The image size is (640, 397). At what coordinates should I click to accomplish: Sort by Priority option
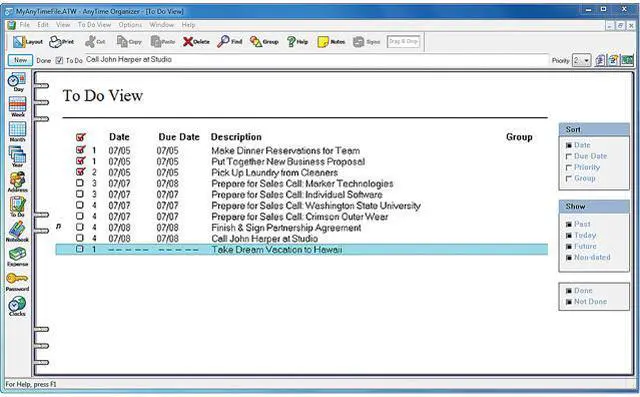(569, 167)
